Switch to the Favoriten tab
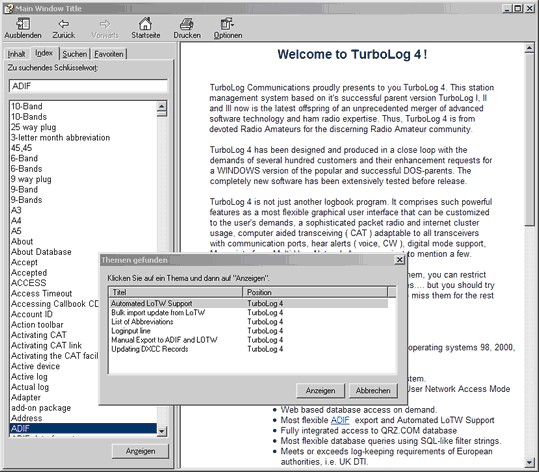Image resolution: width=539 pixels, height=472 pixels. pyautogui.click(x=109, y=54)
